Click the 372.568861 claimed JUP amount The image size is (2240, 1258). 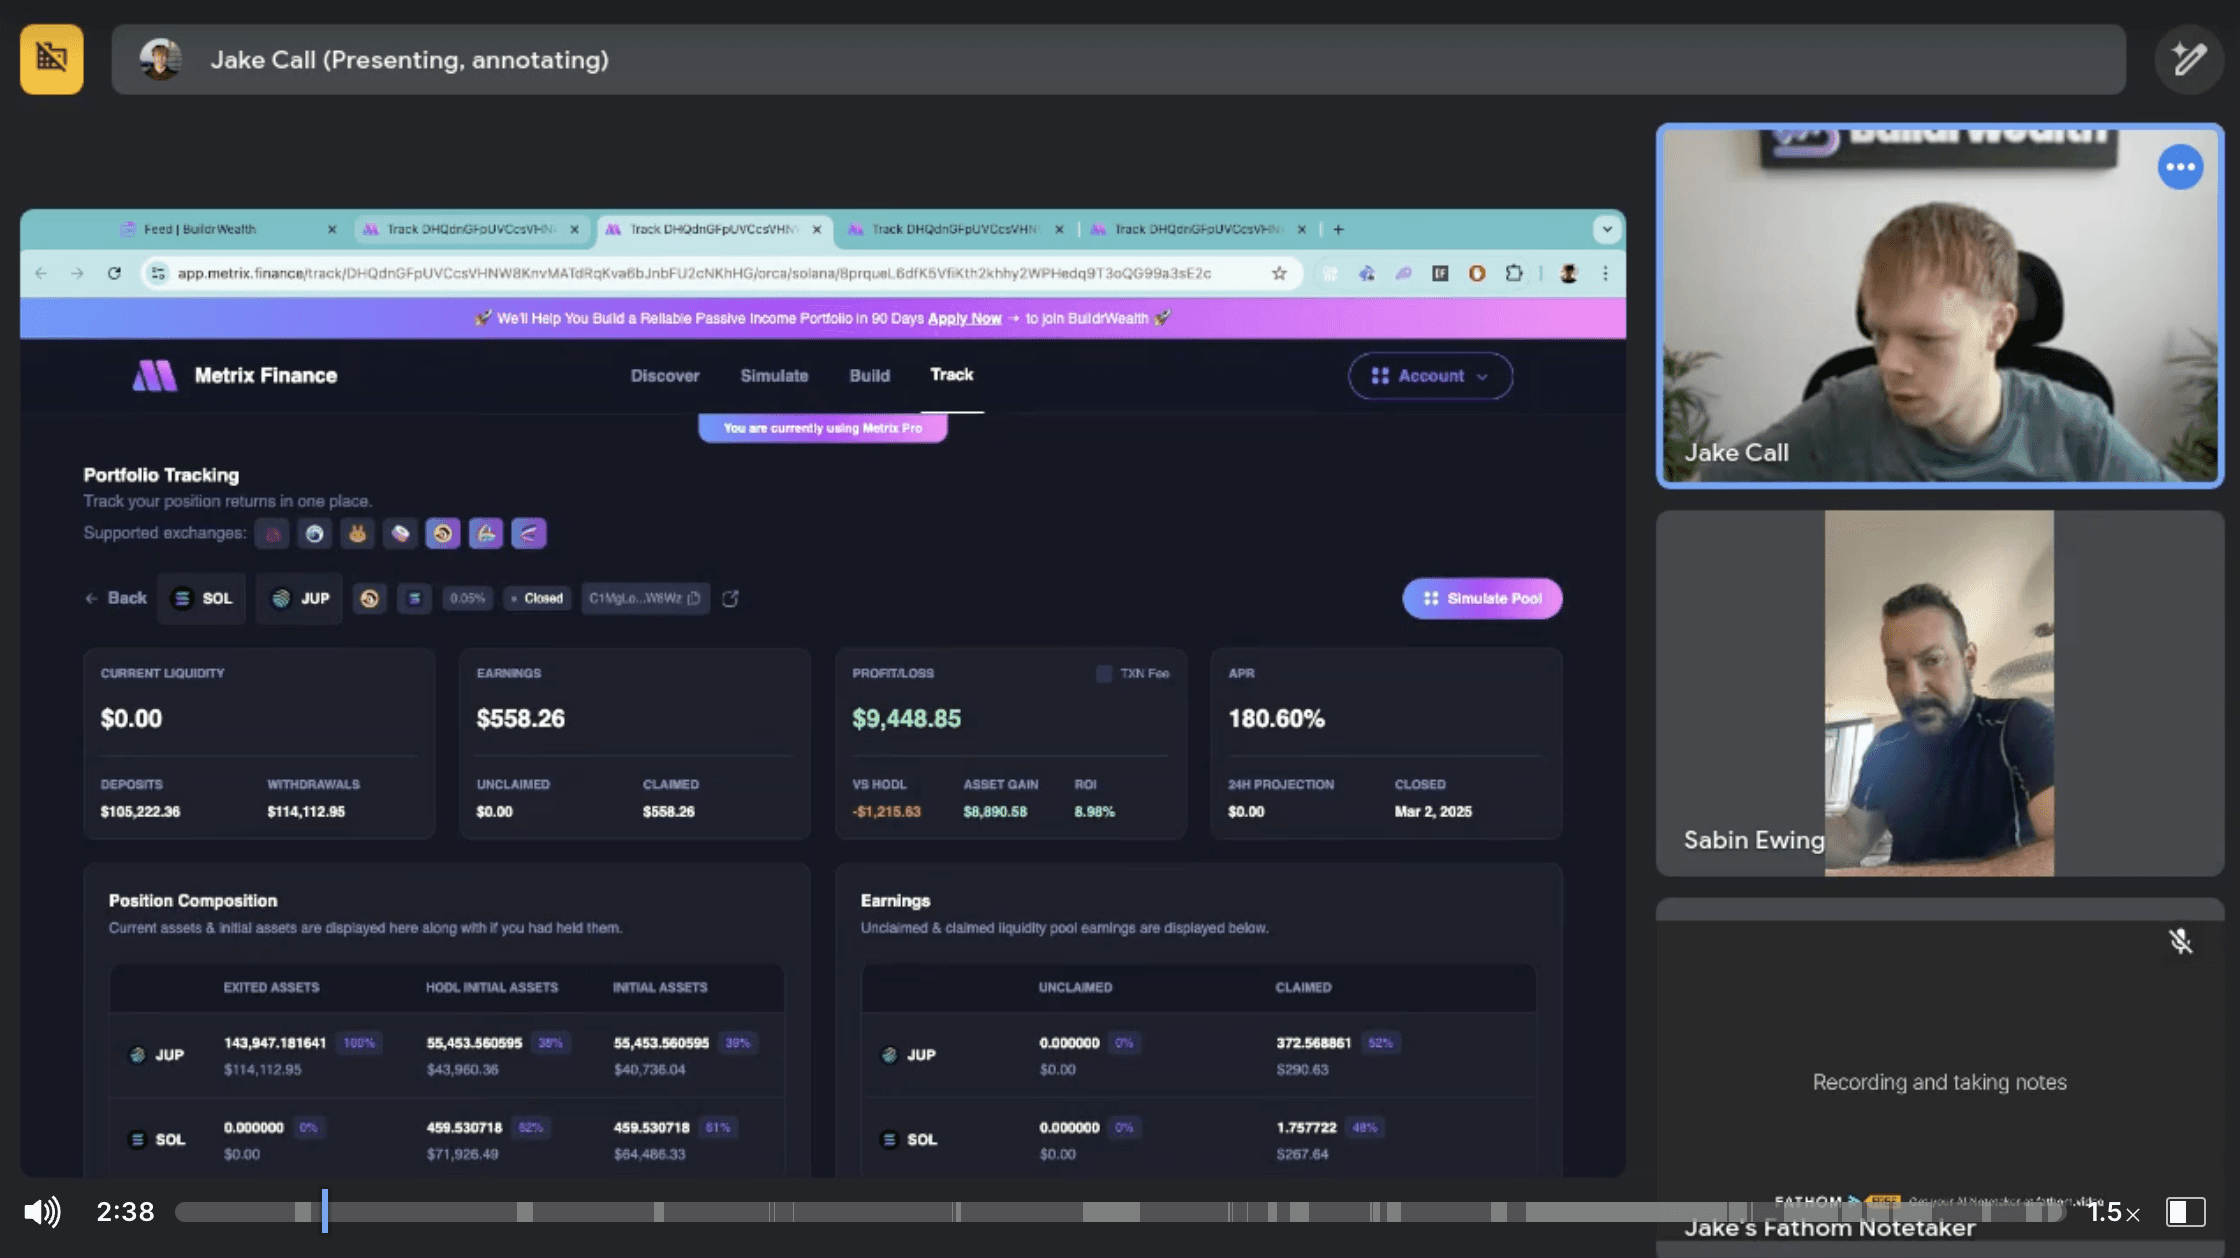[1313, 1043]
